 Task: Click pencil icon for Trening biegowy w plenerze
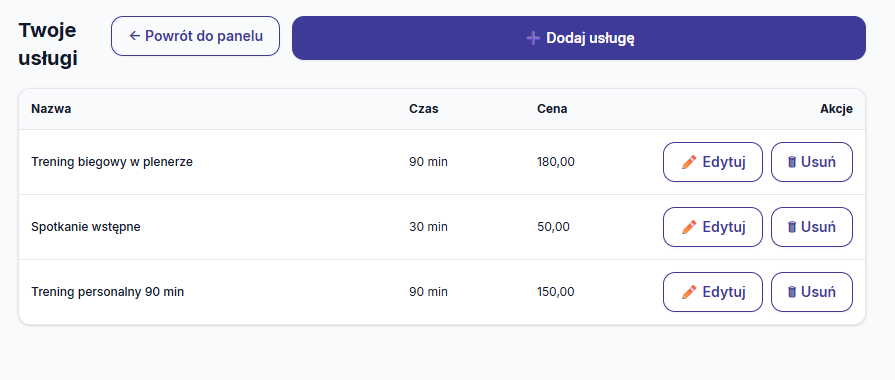pyautogui.click(x=689, y=162)
